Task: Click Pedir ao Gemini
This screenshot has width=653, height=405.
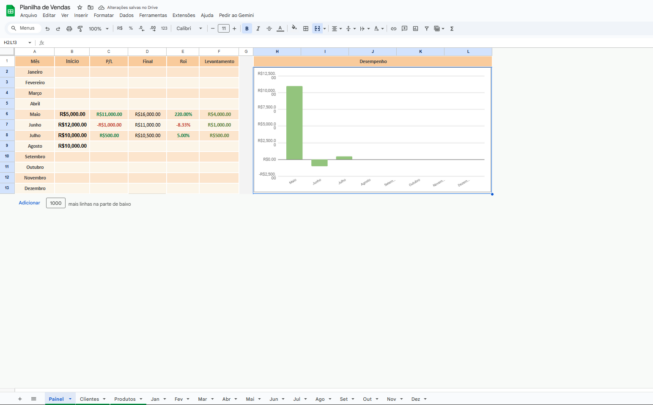Action: tap(238, 16)
